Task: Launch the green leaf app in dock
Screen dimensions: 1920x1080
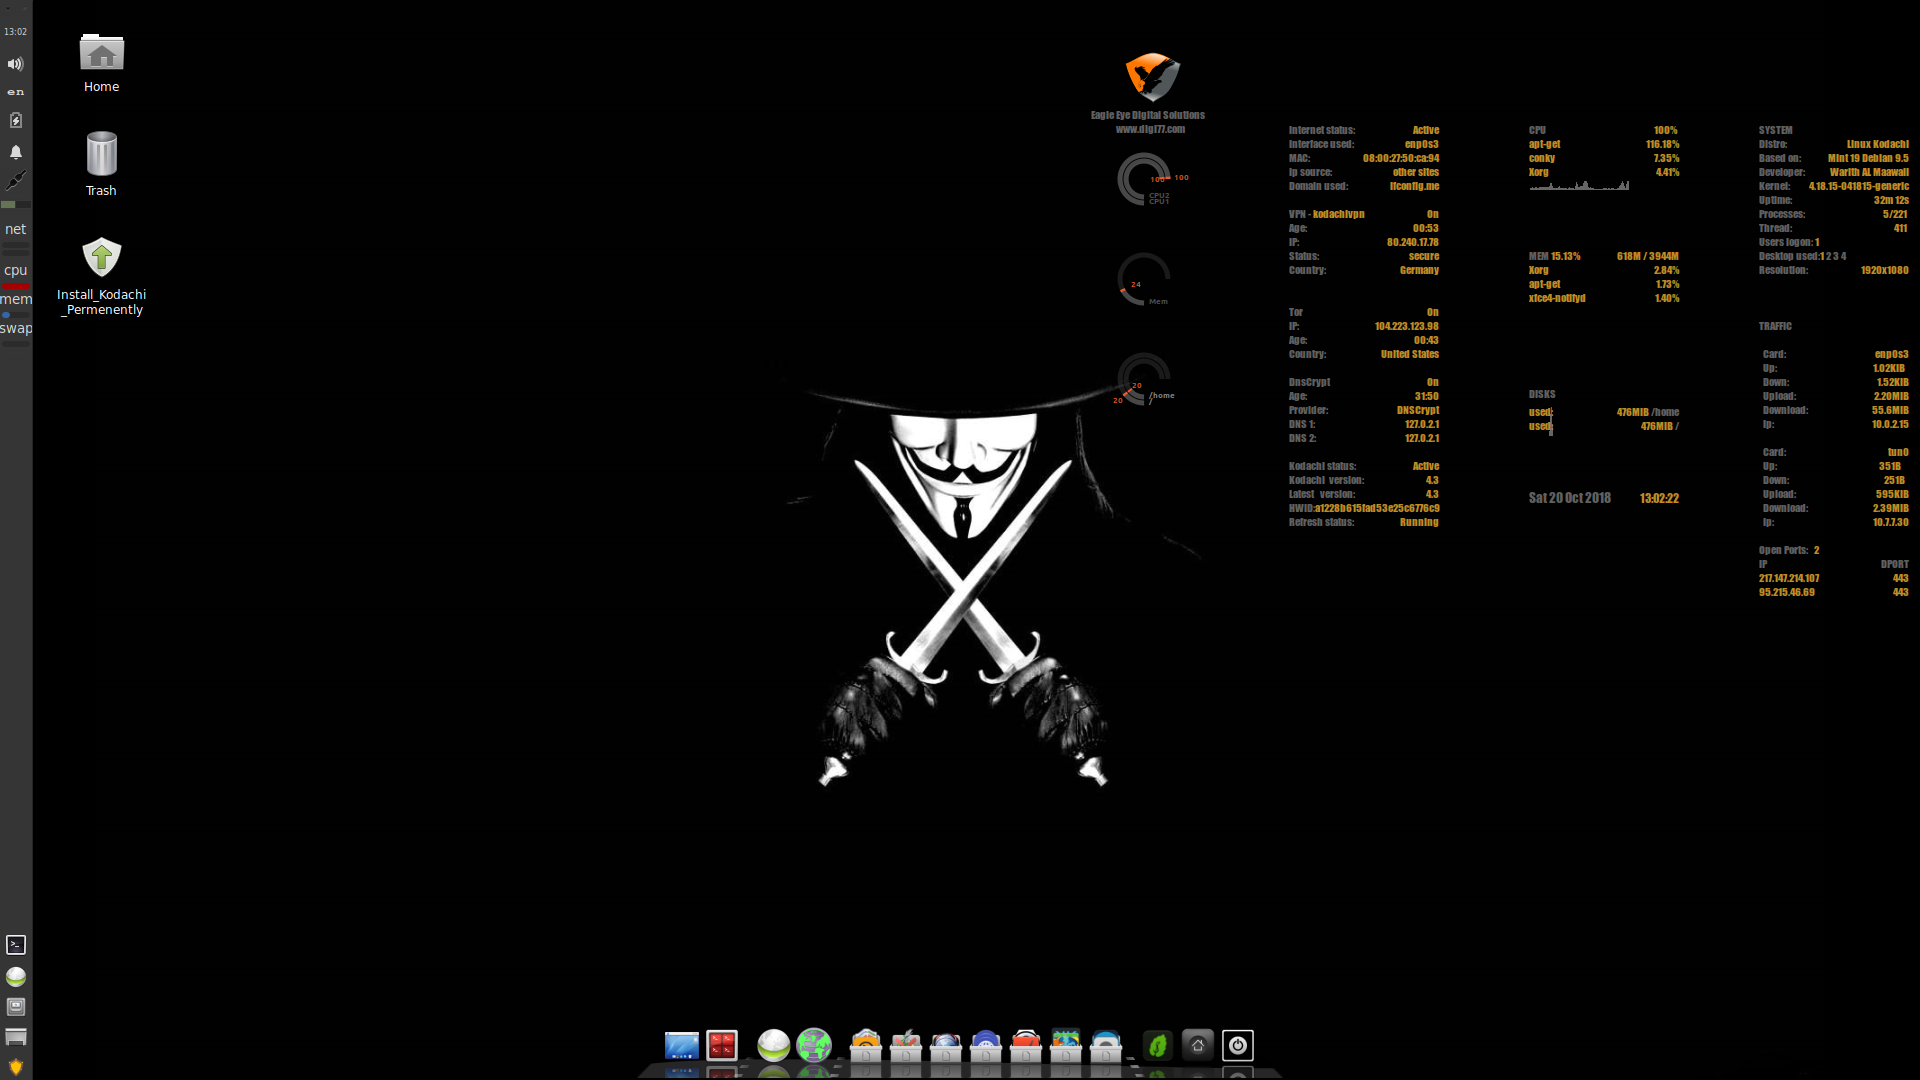Action: [x=1158, y=1046]
